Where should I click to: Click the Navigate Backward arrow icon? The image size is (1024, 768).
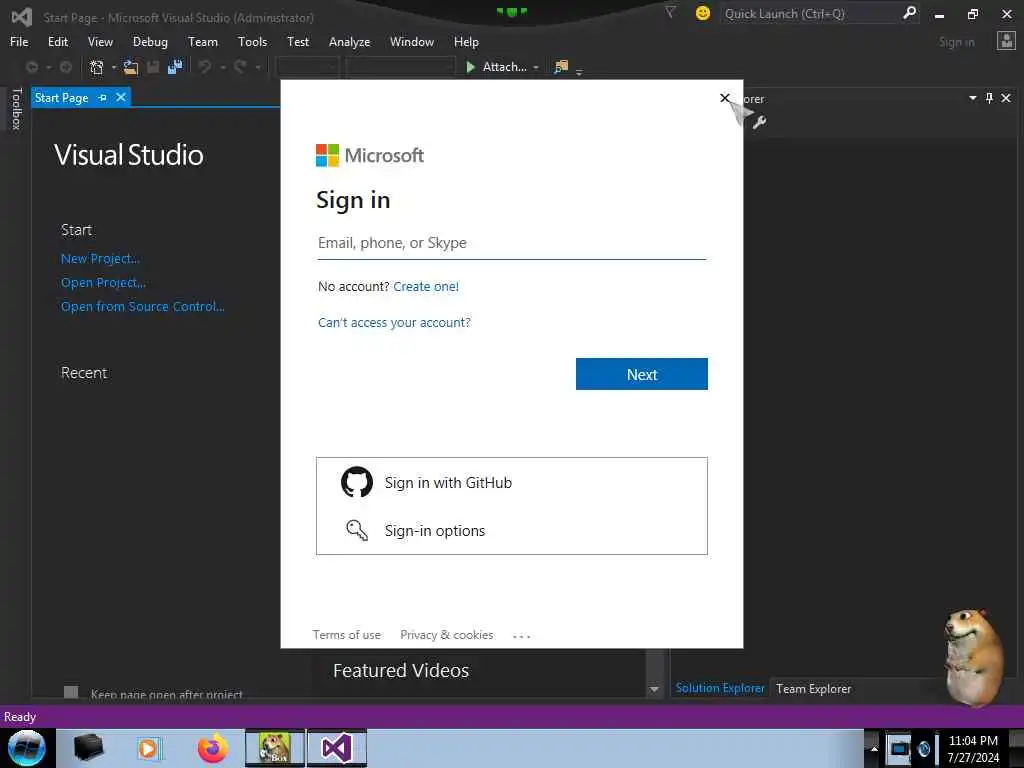click(x=31, y=67)
